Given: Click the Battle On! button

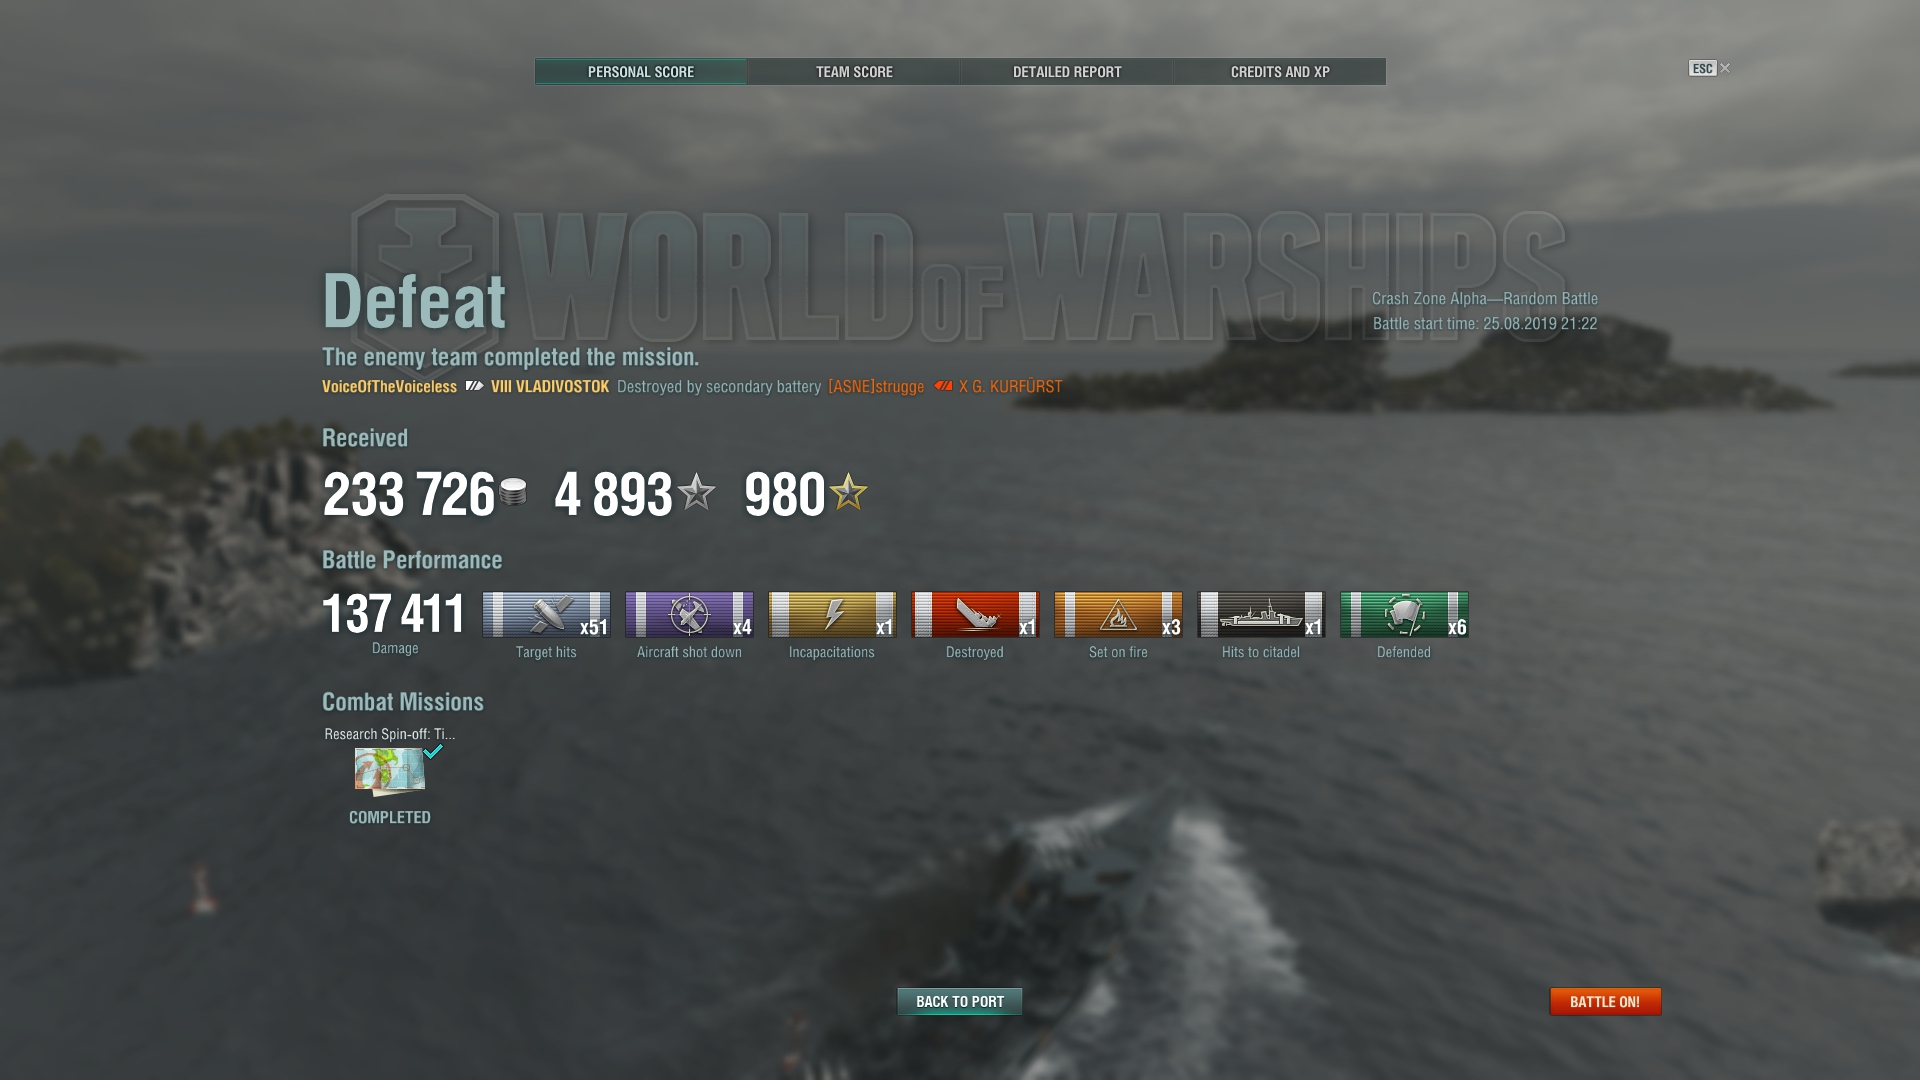Looking at the screenshot, I should point(1605,1001).
